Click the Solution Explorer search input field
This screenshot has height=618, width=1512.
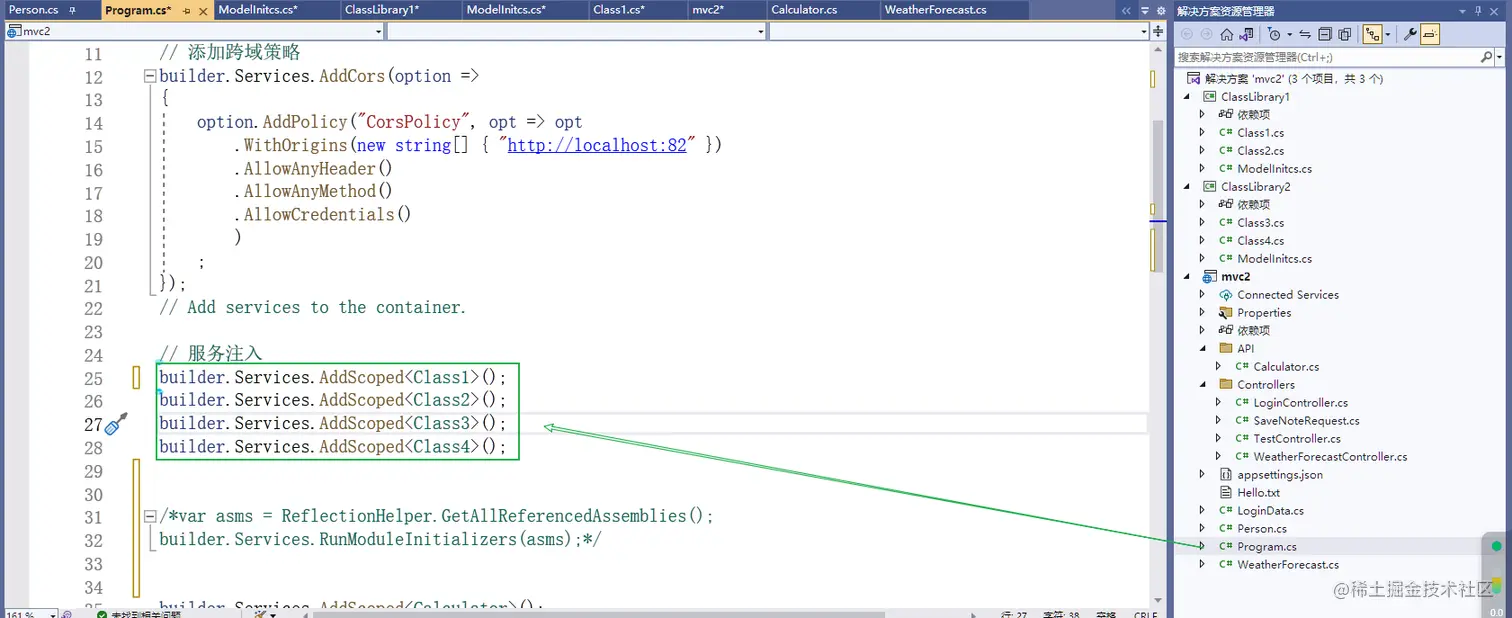tap(1326, 58)
